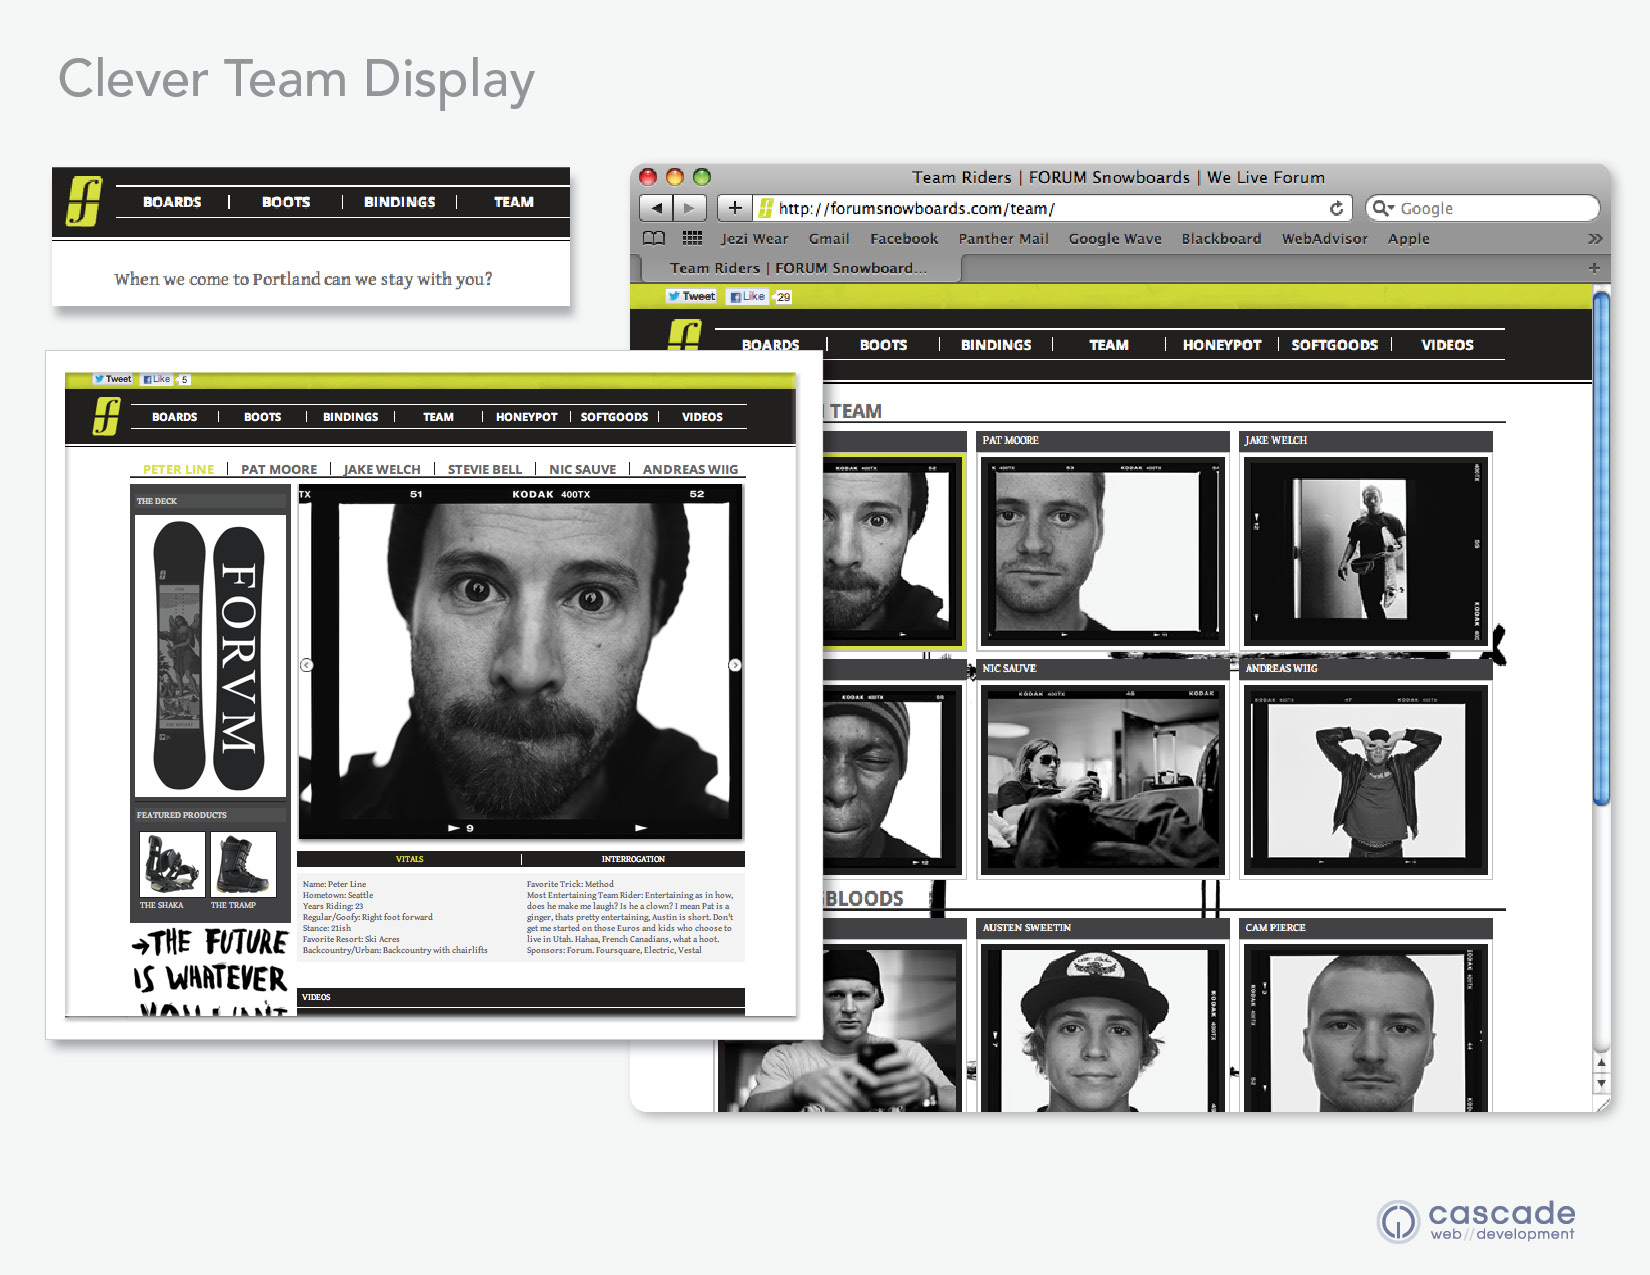Screen dimensions: 1650x1275
Task: Click the scrollbar down arrow in Safari
Action: pos(1601,1083)
